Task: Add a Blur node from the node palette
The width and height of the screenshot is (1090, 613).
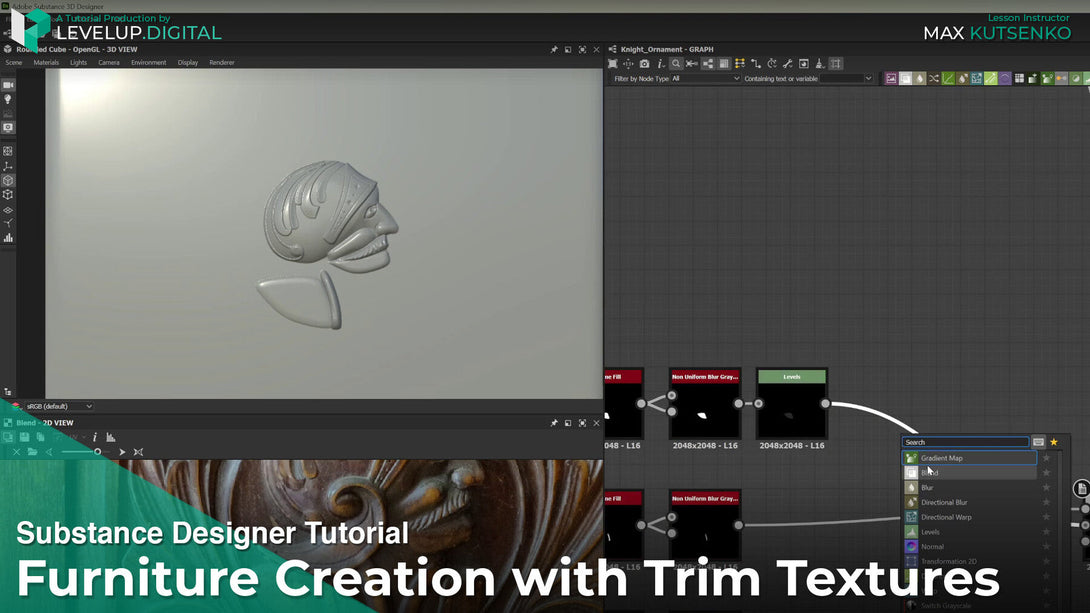Action: click(x=920, y=79)
